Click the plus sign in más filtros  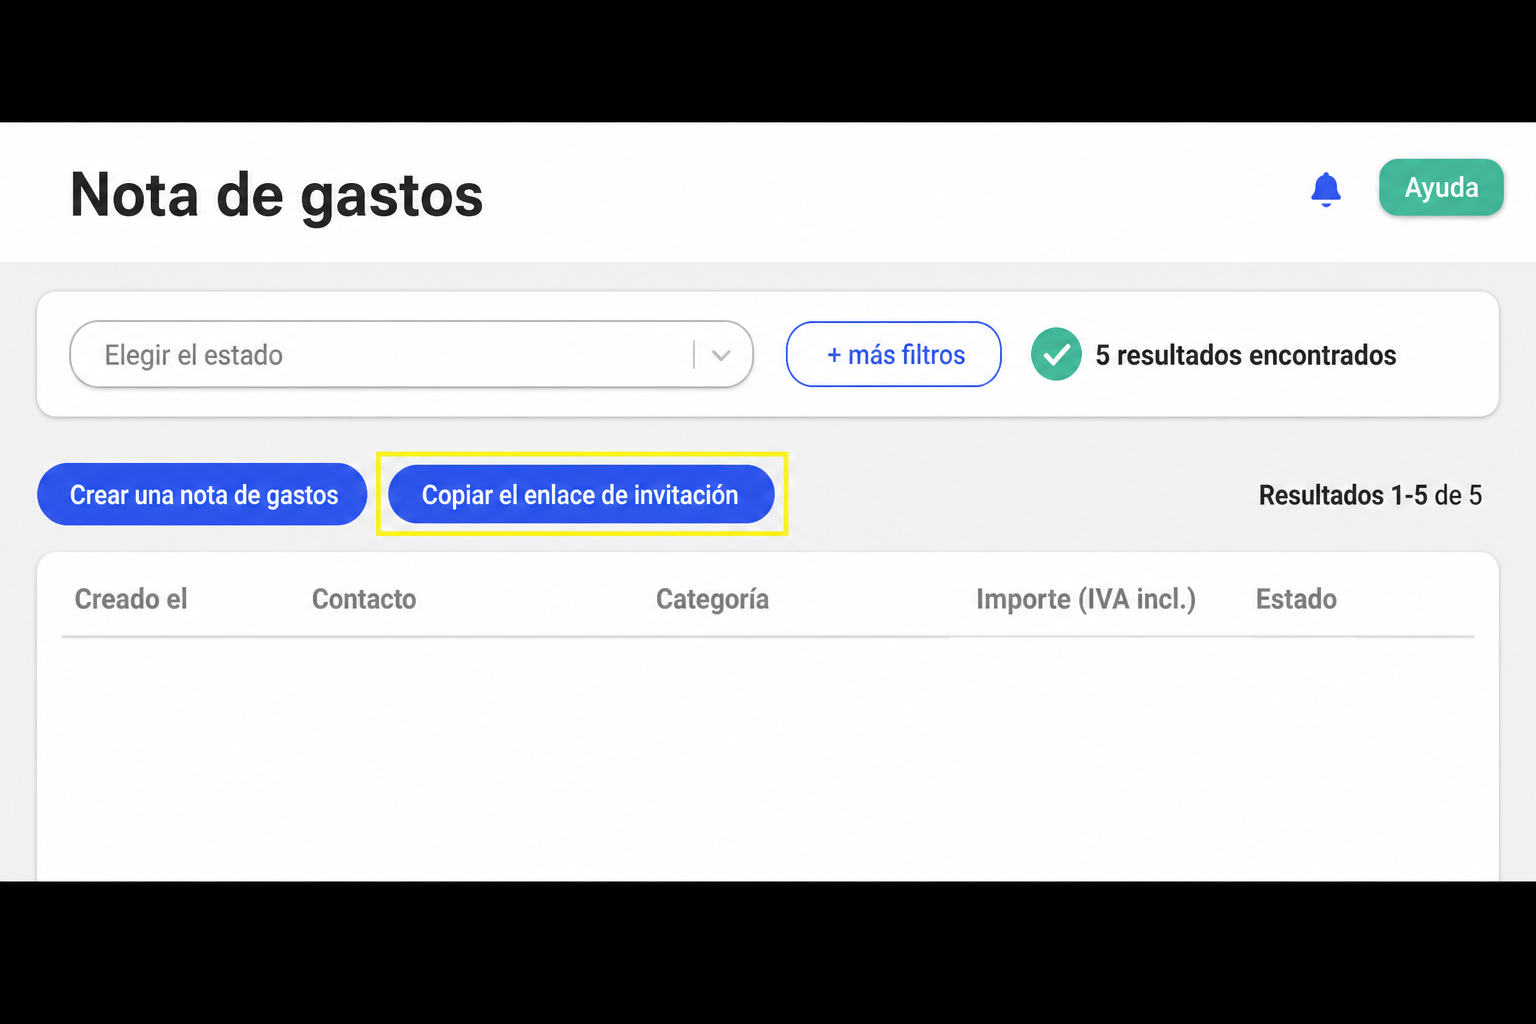tap(834, 355)
